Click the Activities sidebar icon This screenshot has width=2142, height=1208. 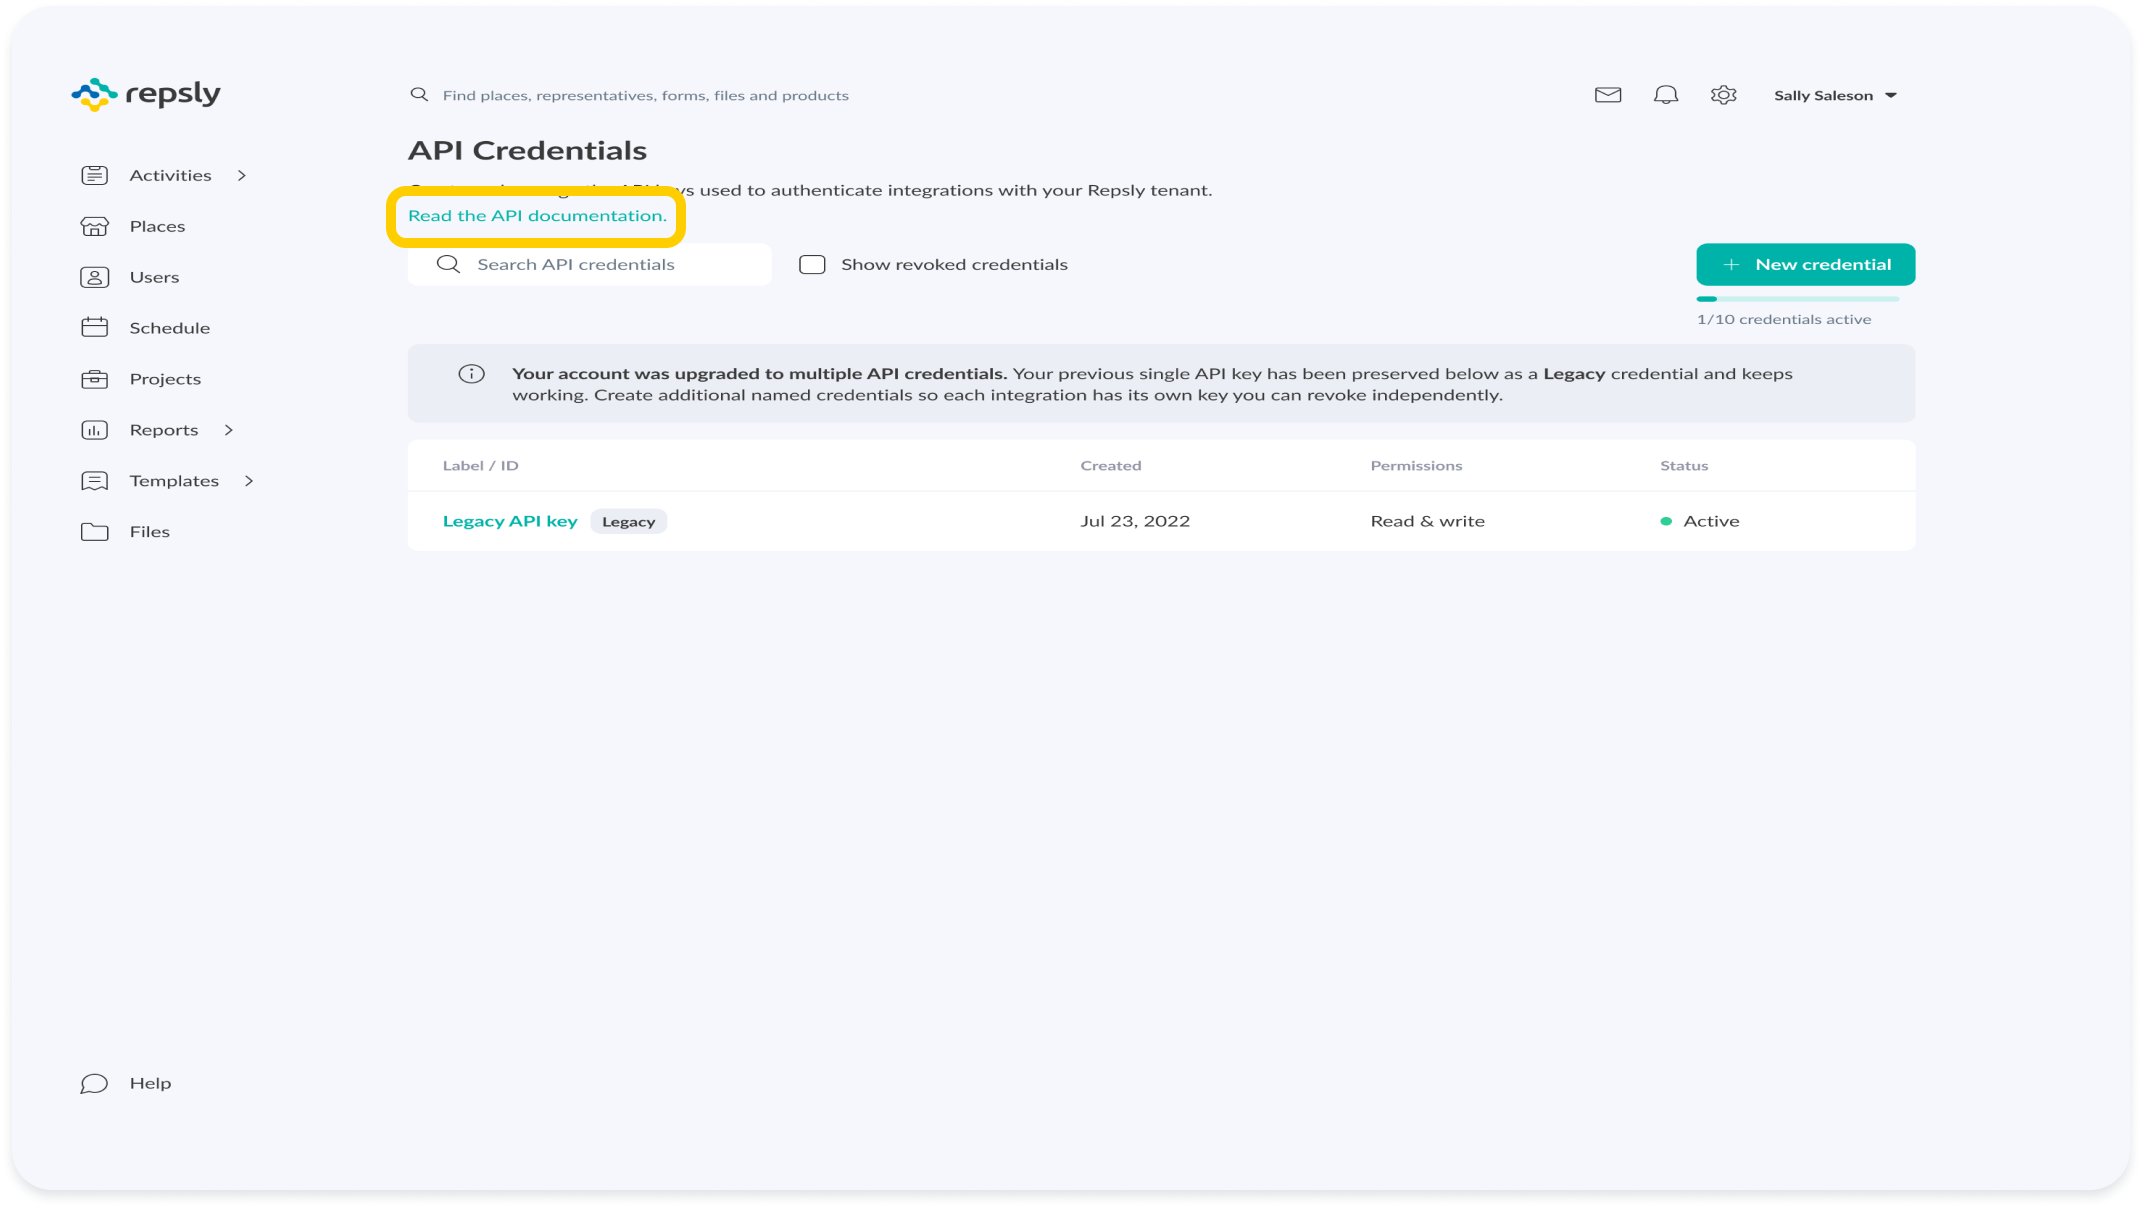tap(94, 175)
